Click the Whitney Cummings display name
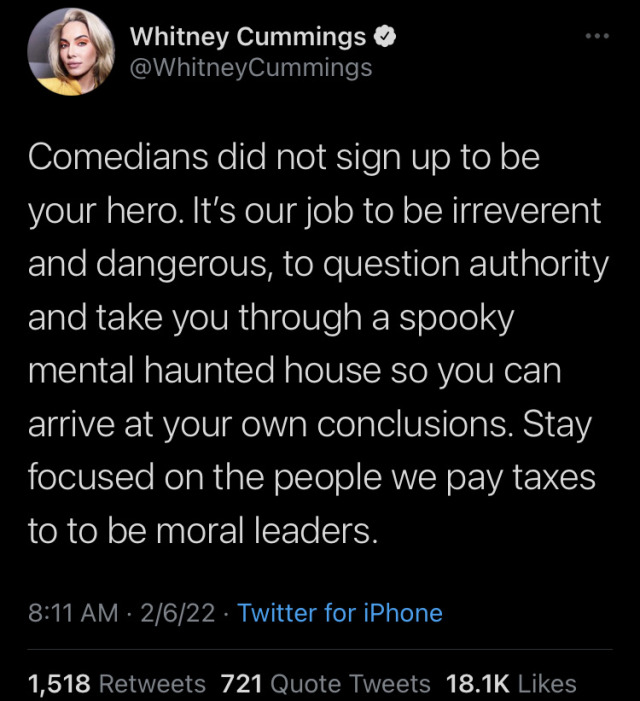 pos(248,38)
